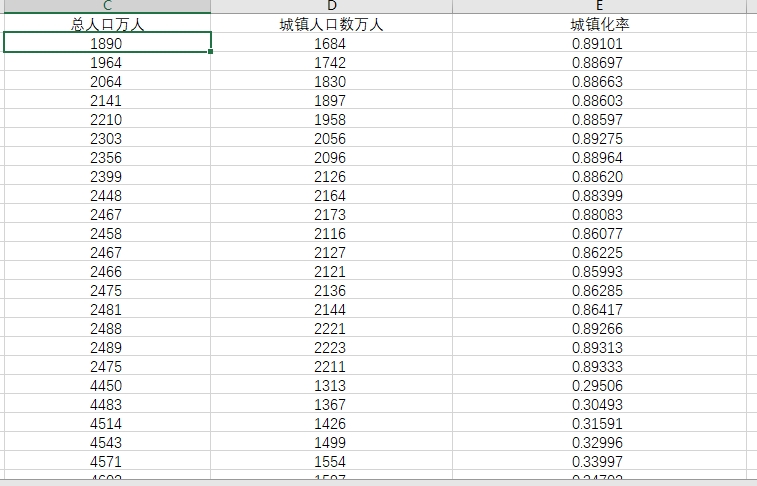Select cell with value 2303
This screenshot has height=486, width=757.
[107, 138]
